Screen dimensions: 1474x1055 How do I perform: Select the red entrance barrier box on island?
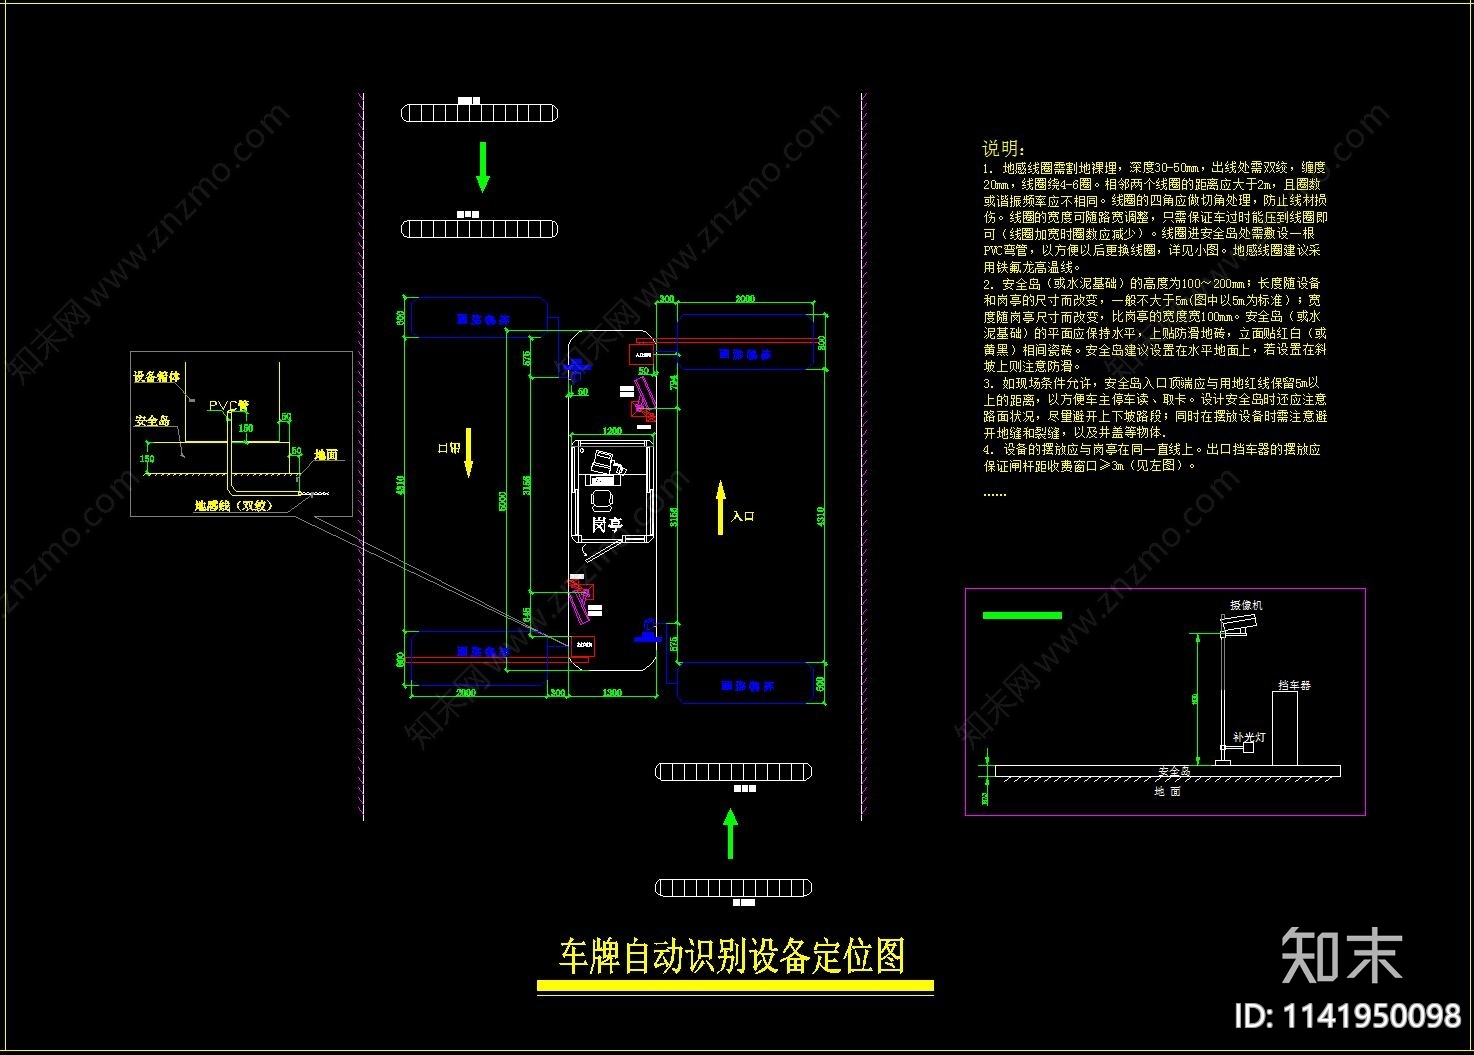[640, 353]
